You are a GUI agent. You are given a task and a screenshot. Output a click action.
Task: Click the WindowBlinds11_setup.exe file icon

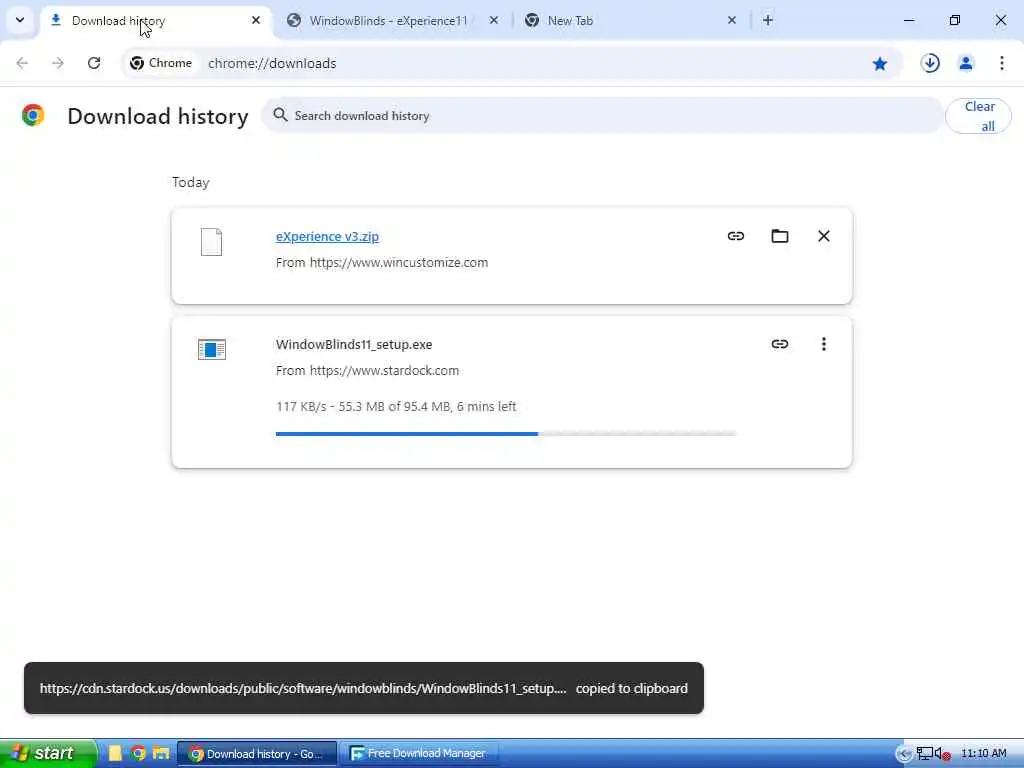tap(212, 349)
